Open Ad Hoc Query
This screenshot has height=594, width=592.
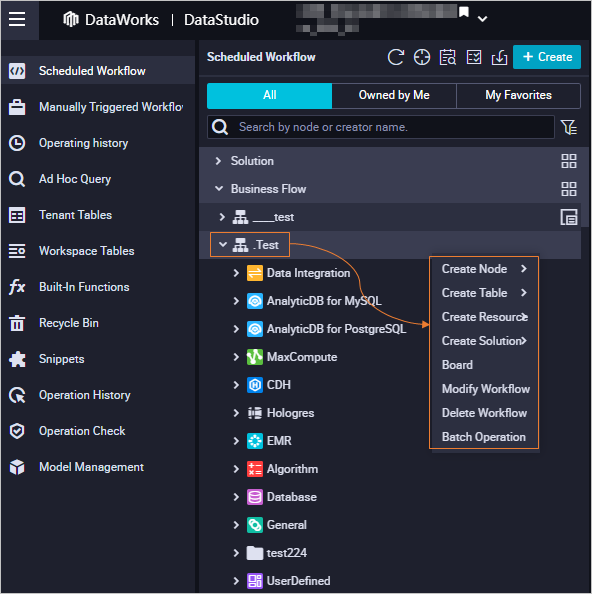[98, 179]
